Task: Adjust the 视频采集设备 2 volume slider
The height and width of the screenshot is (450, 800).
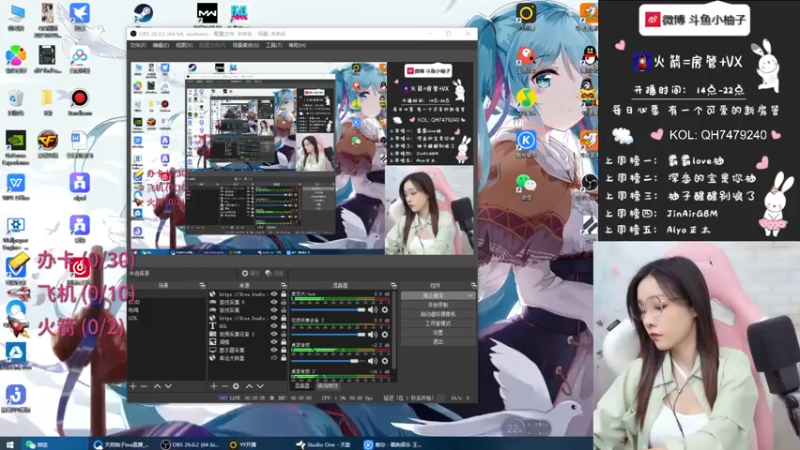Action: 328,335
